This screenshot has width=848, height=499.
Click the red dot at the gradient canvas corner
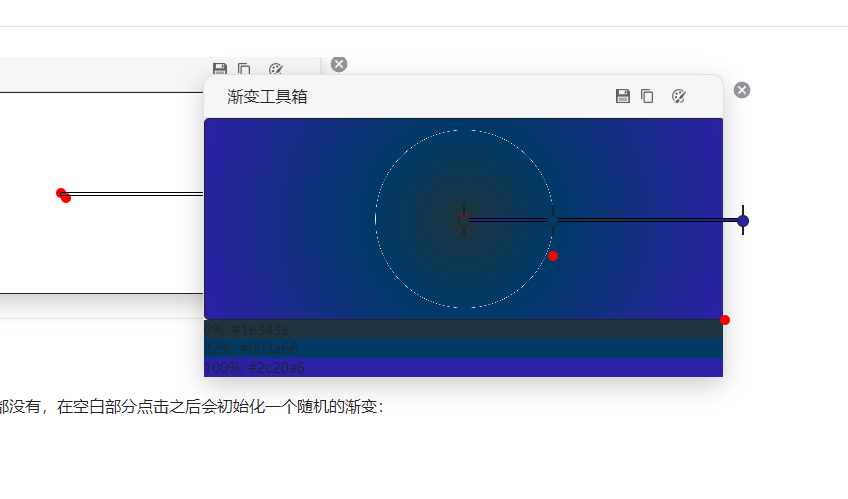[725, 320]
